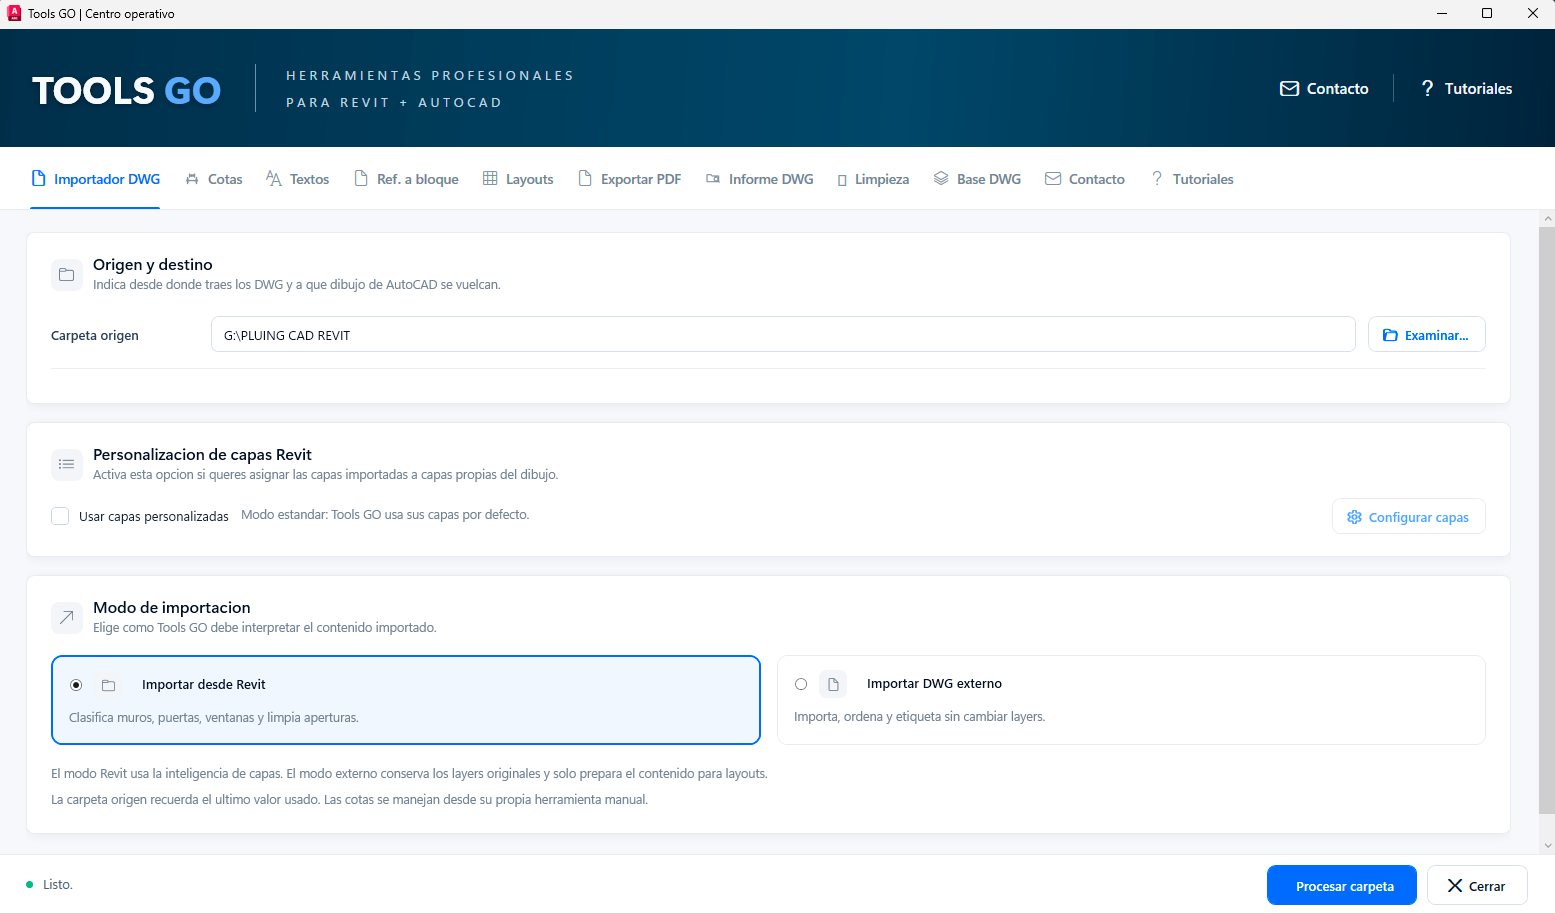
Task: Go to the Ref. a bloque tab
Action: coord(407,179)
